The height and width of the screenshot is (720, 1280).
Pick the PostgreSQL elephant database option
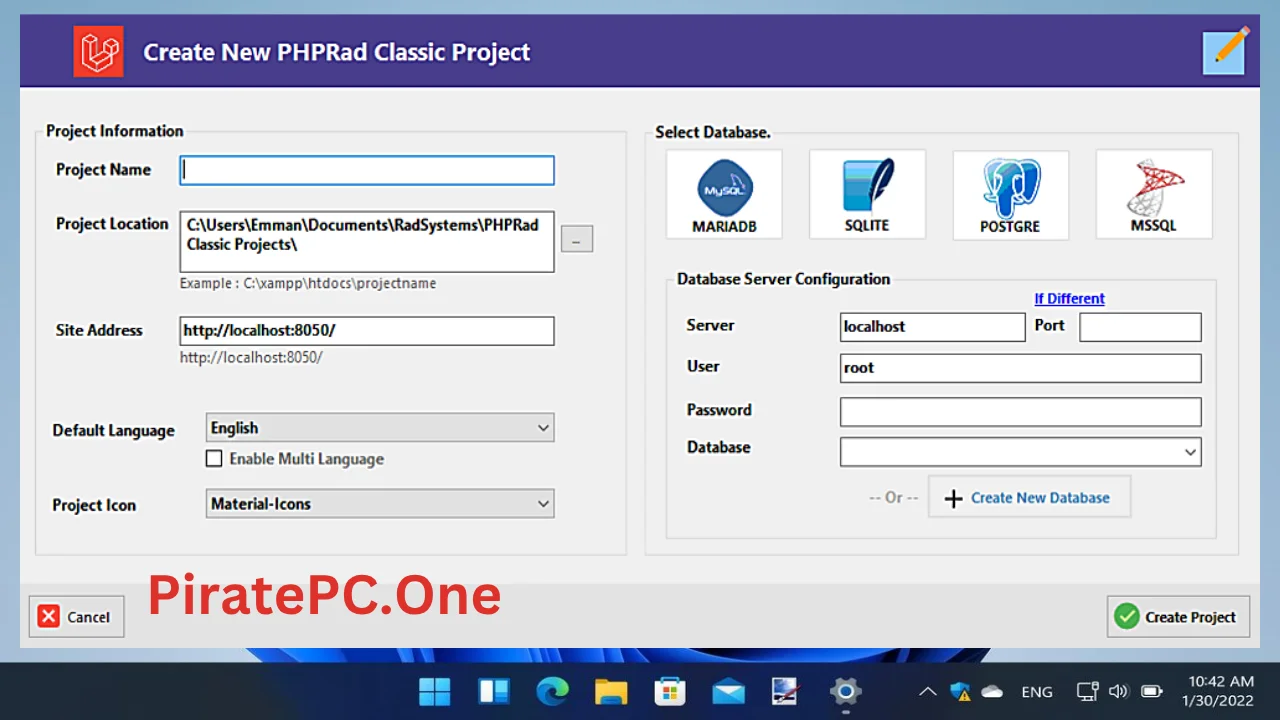1010,195
